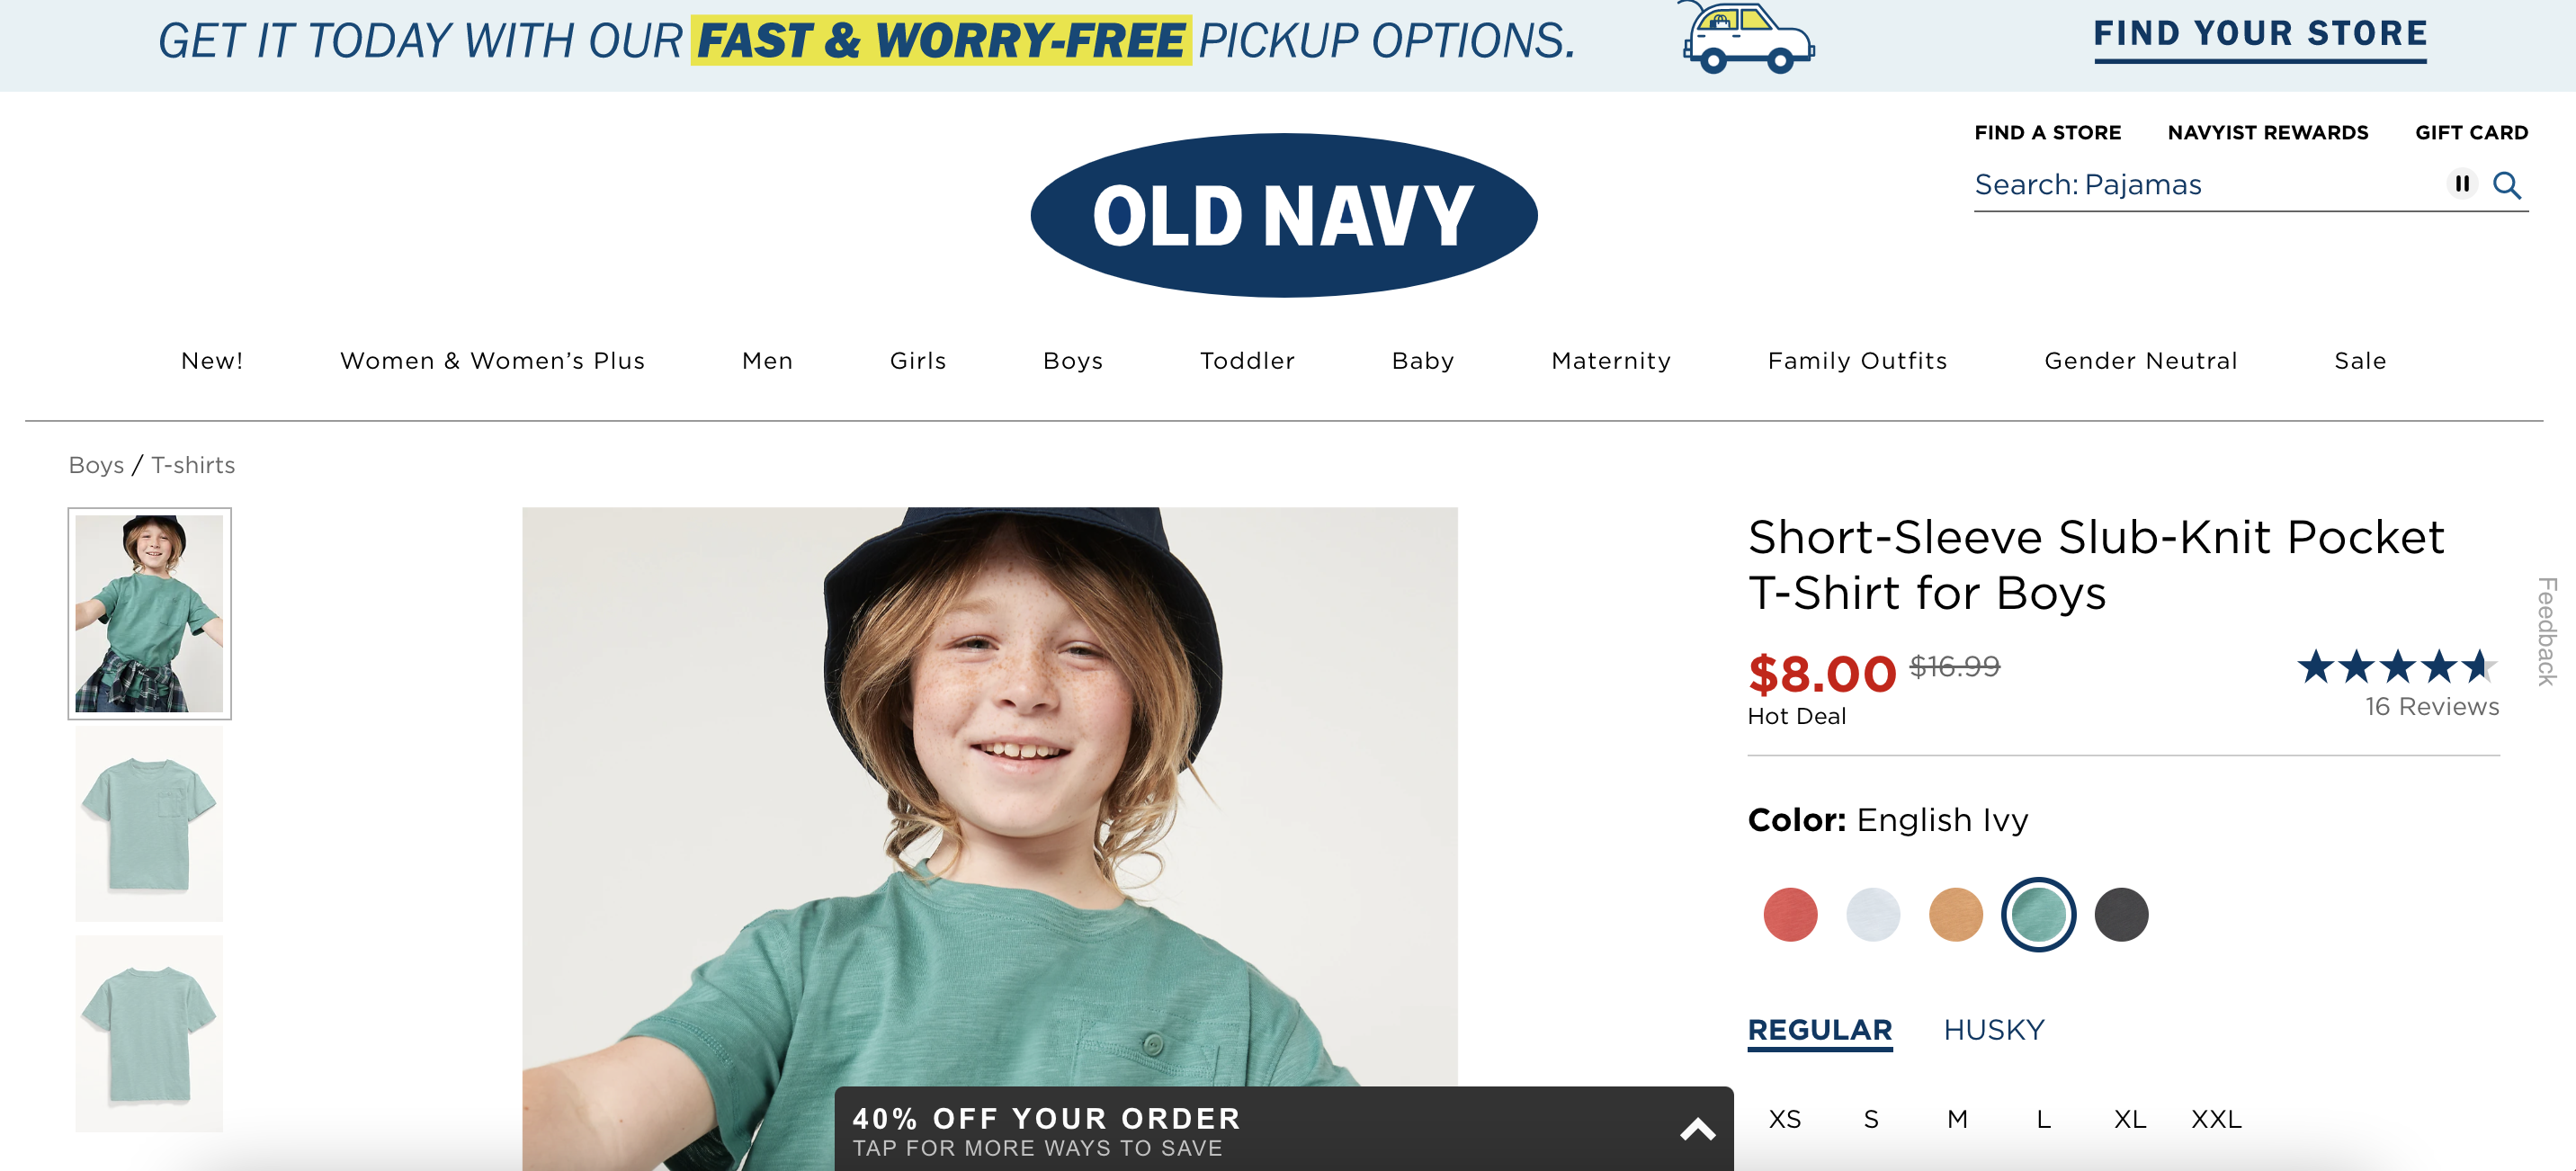Screen dimensions: 2576x1171
Task: Choose the light blue color swatch
Action: [1873, 914]
